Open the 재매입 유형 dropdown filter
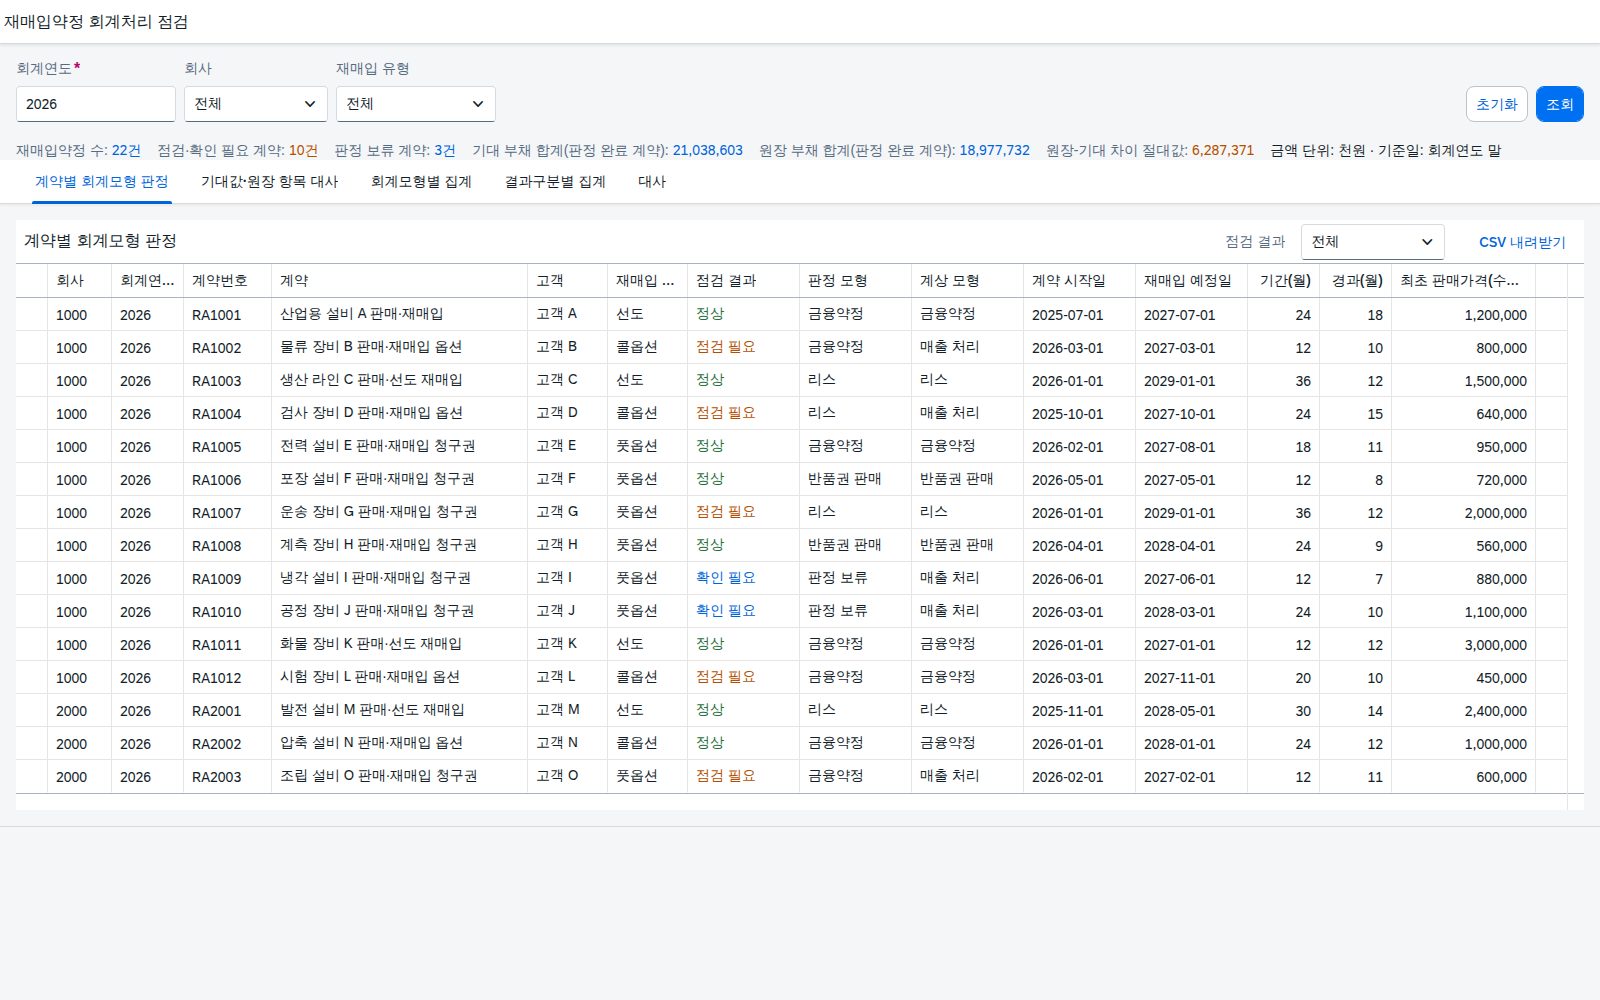Screen dimensions: 1600x1000 416,104
